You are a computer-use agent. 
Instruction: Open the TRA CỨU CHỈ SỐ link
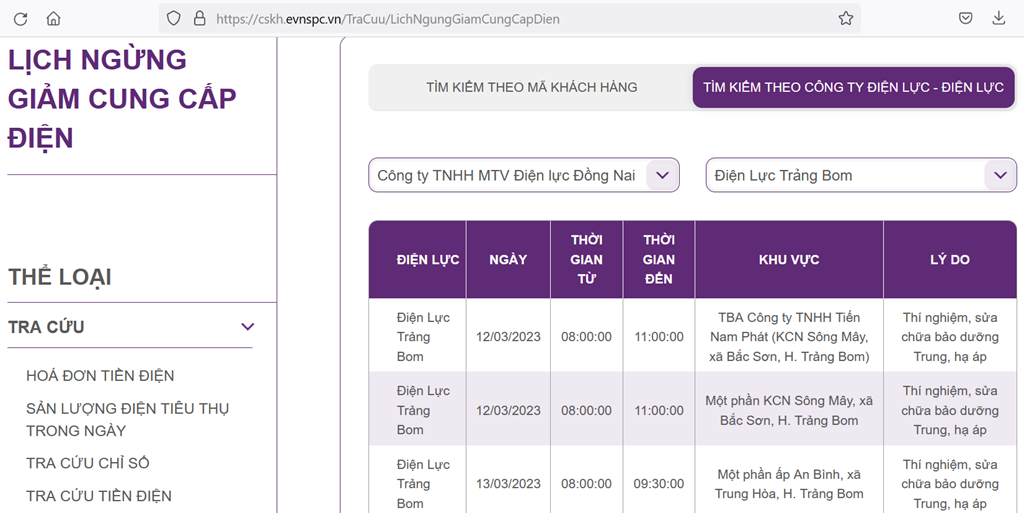[x=88, y=463]
